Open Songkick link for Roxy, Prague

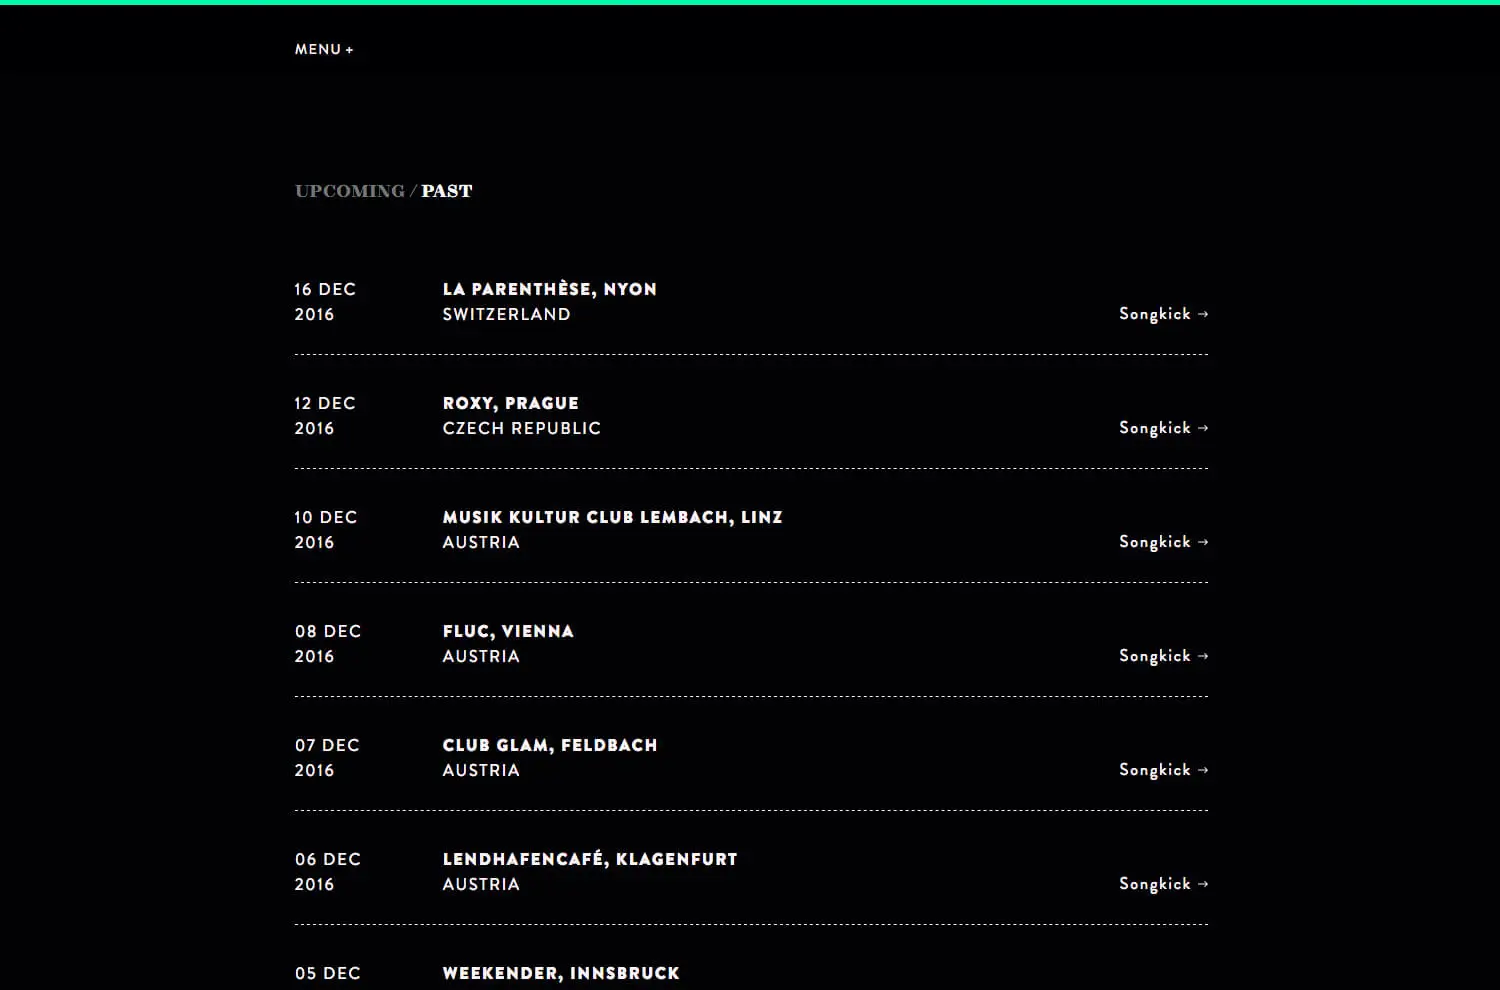pyautogui.click(x=1163, y=428)
